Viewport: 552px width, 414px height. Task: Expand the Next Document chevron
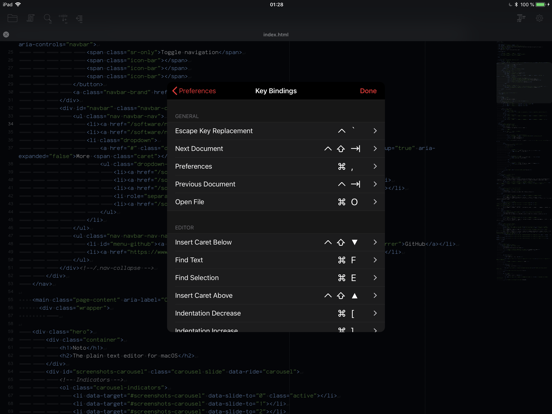375,149
